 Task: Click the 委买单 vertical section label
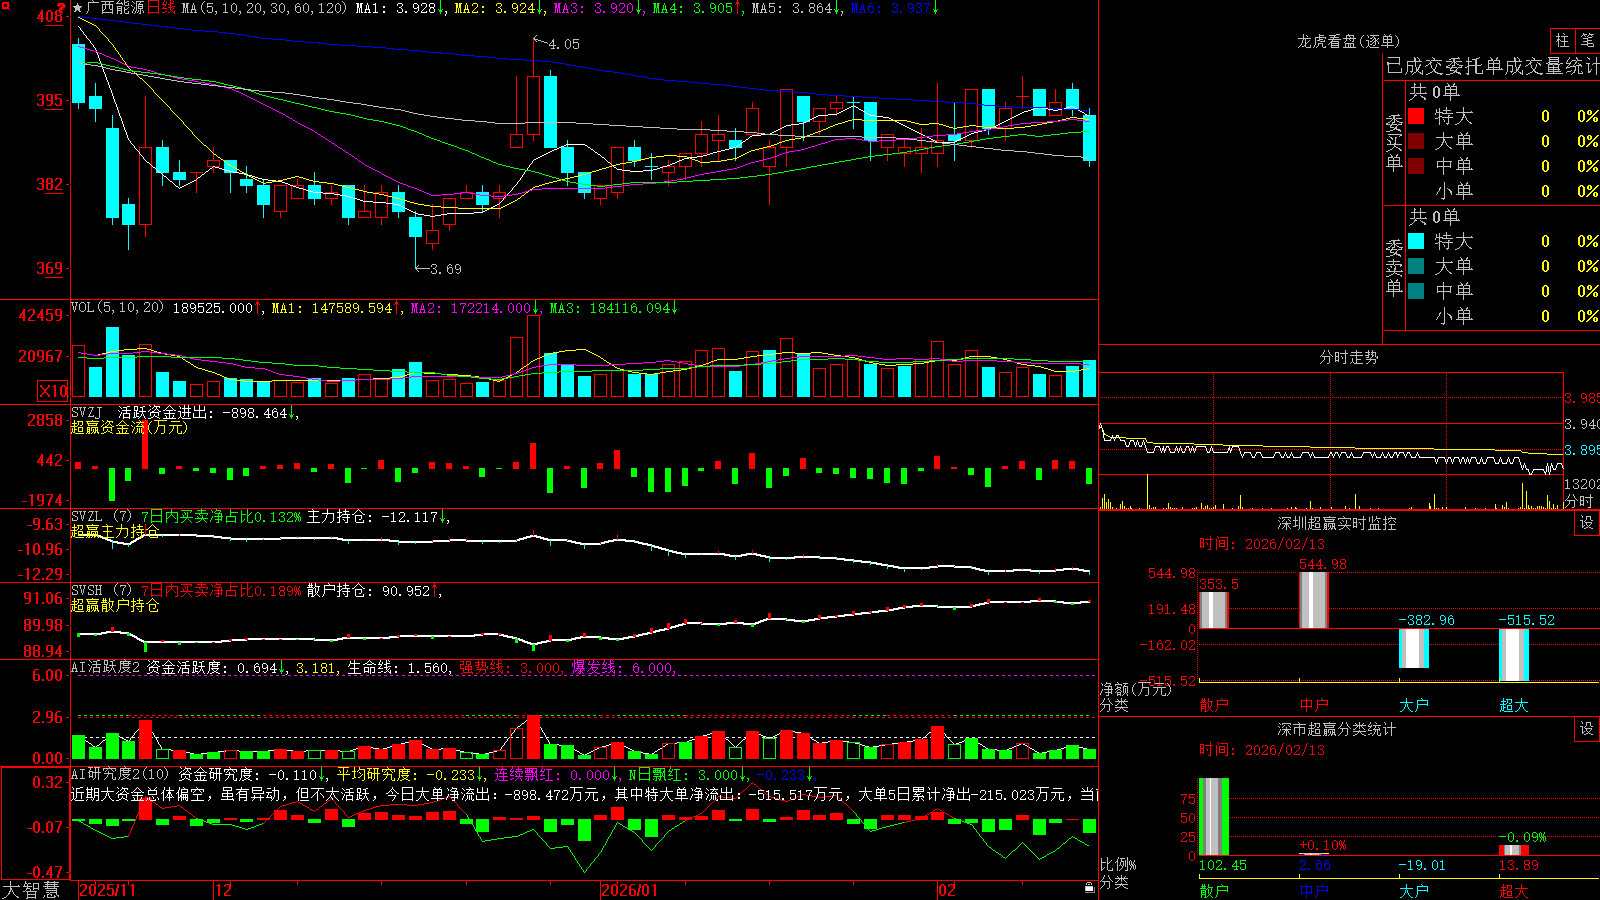pos(1394,143)
